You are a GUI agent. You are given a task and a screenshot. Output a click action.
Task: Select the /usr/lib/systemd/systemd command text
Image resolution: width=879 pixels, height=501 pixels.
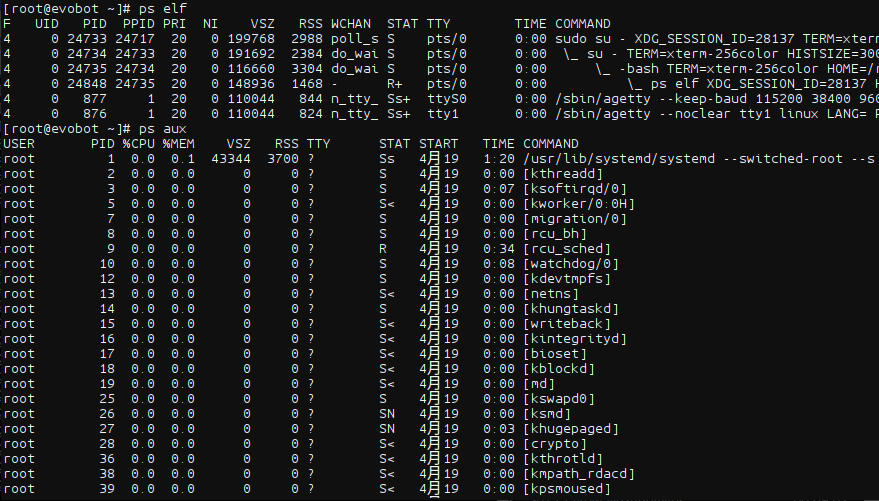[x=619, y=159]
